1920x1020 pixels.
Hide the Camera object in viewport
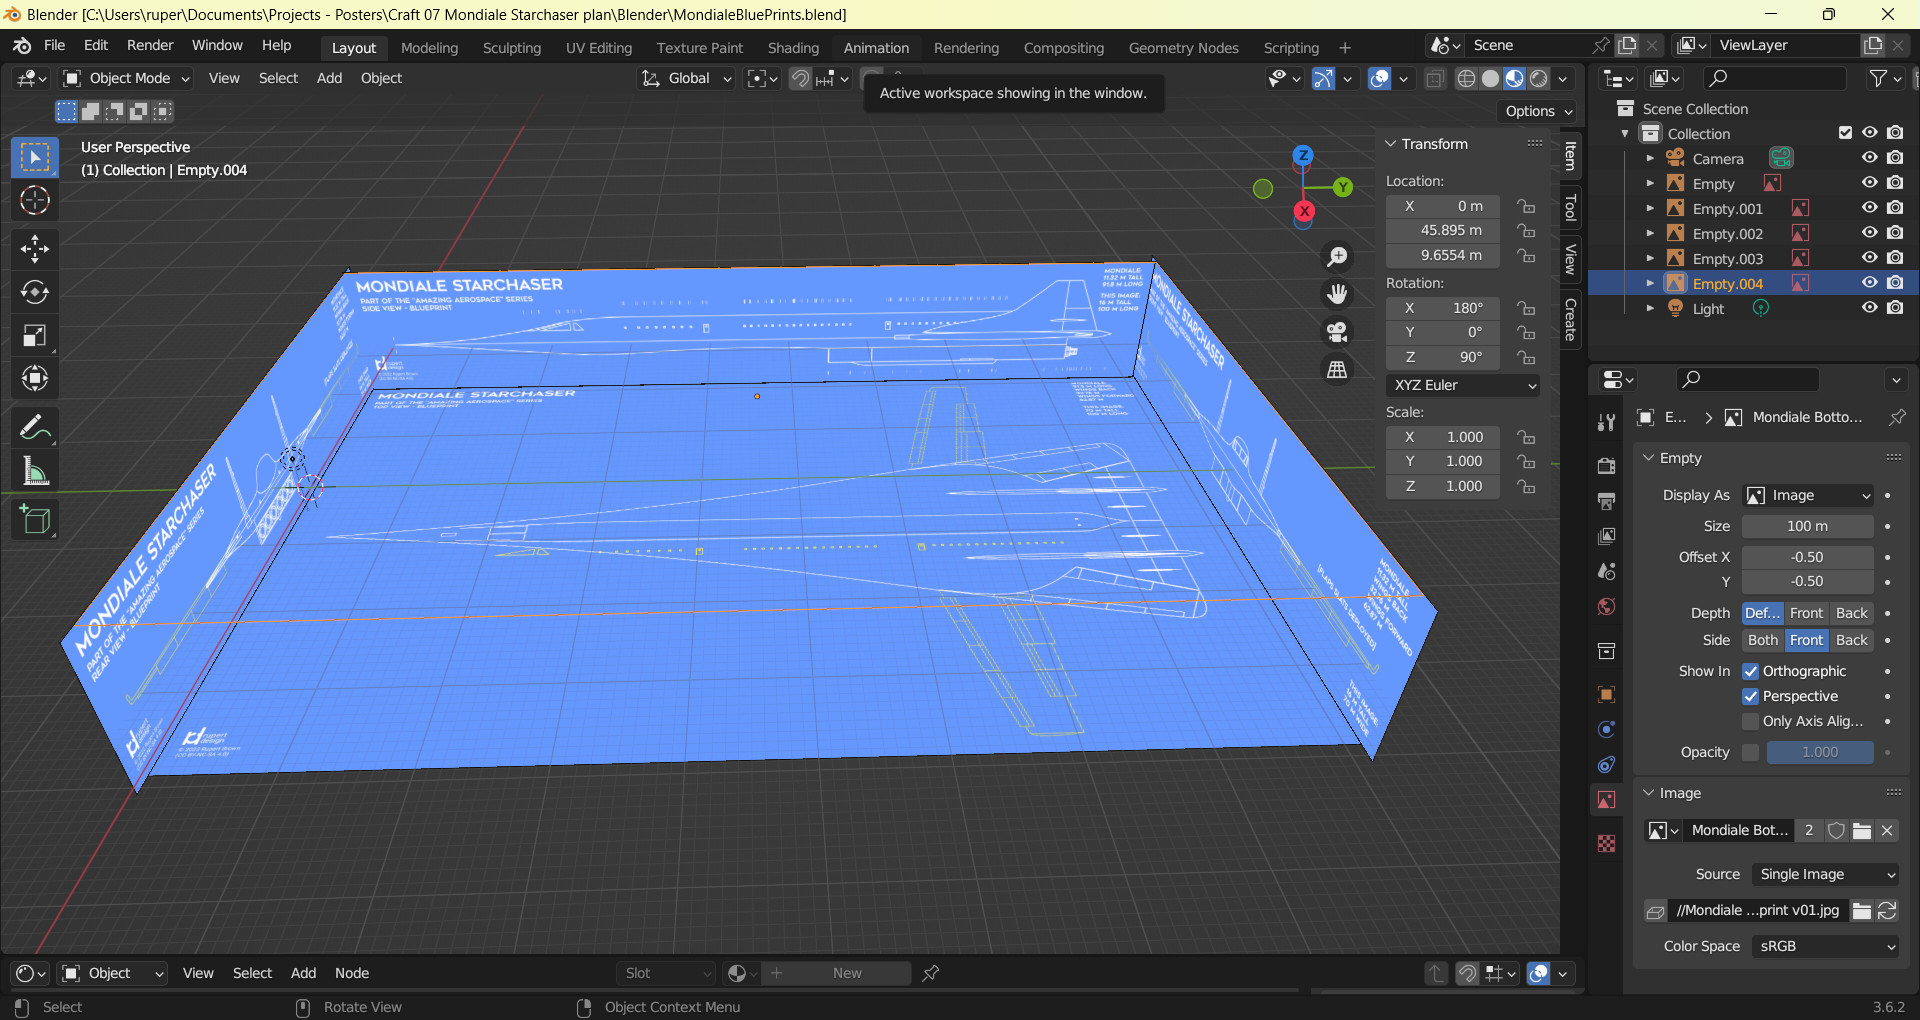click(1869, 158)
